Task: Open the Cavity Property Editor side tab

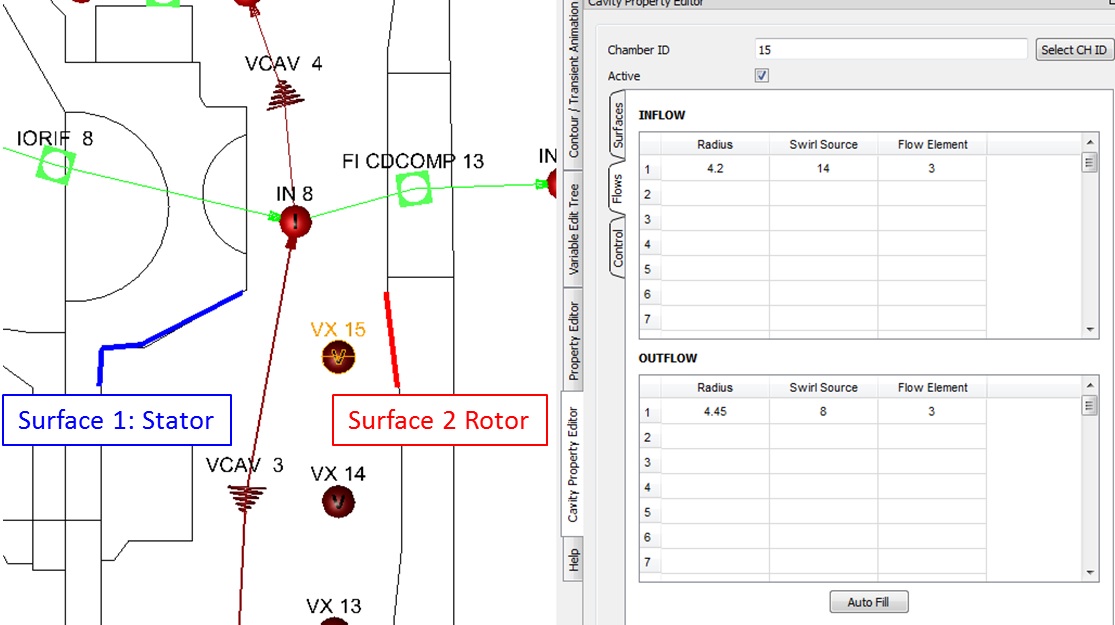Action: (x=572, y=464)
